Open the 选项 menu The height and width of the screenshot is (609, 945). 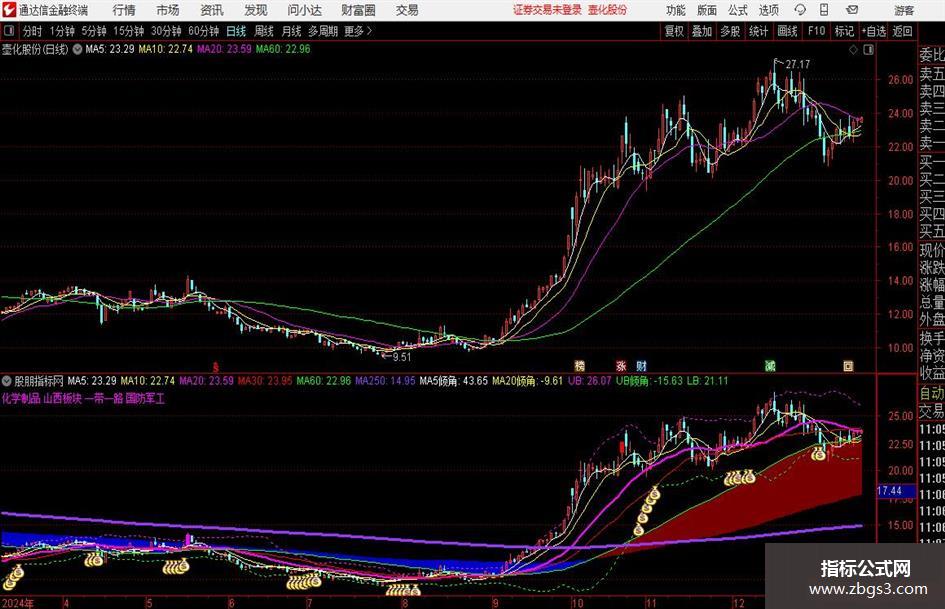(x=769, y=10)
